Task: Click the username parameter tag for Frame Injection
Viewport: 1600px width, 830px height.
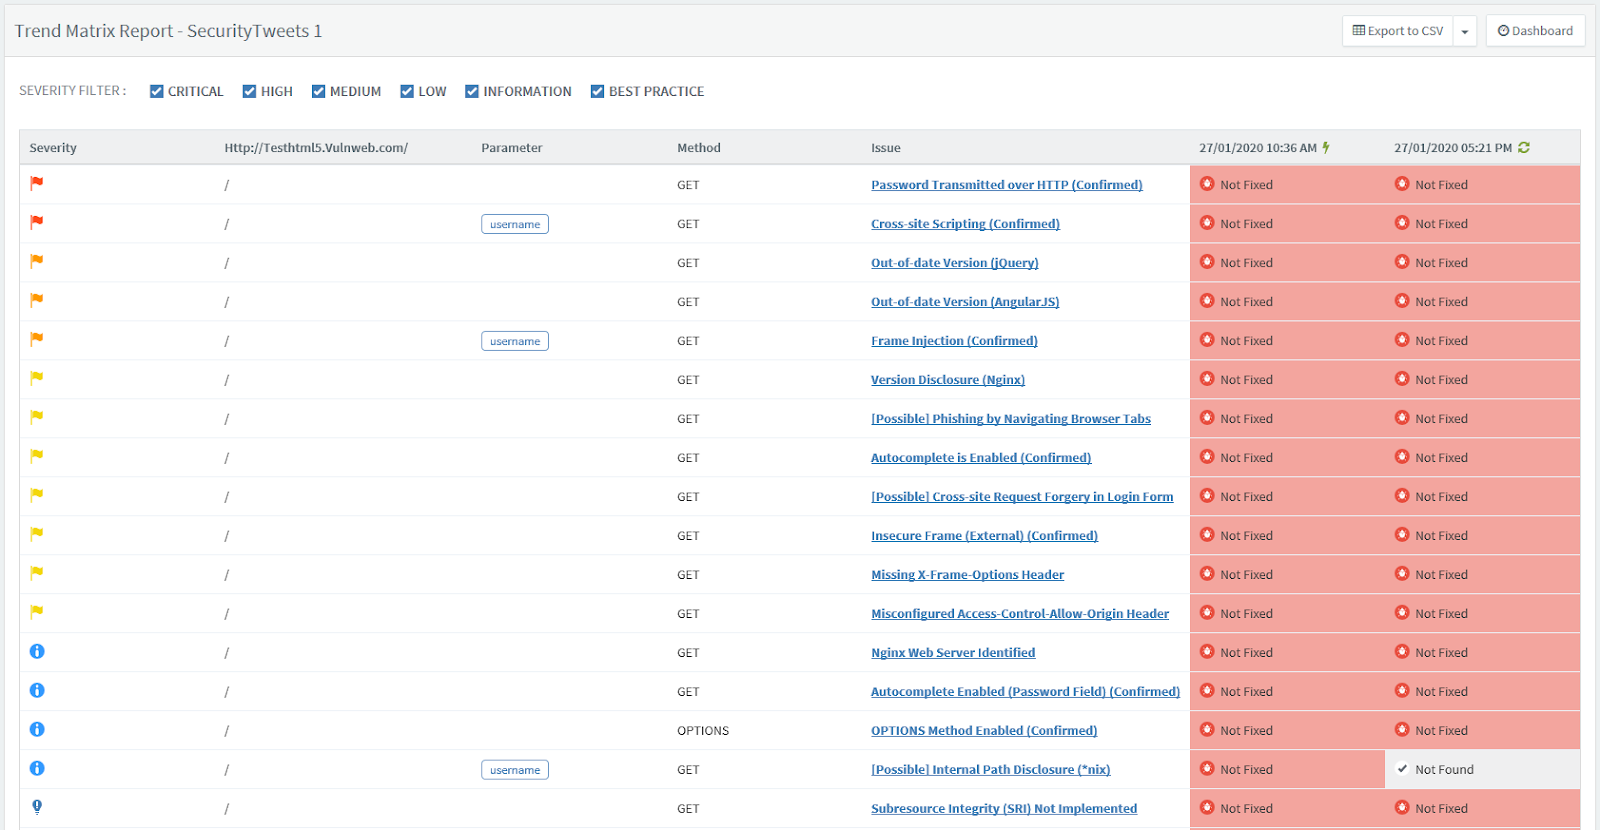Action: click(515, 341)
